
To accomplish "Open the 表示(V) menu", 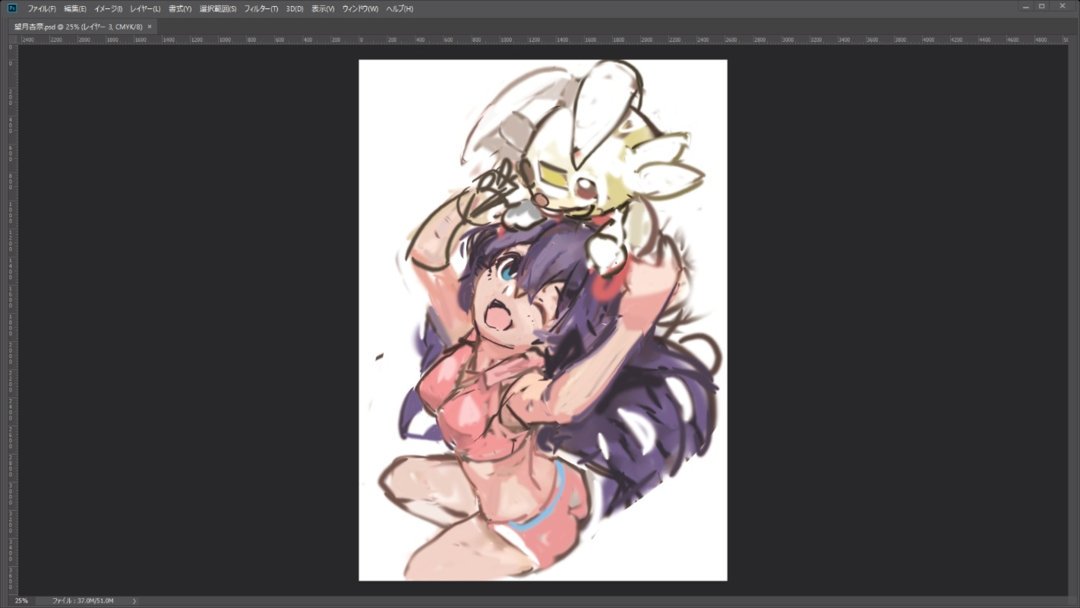I will click(x=323, y=9).
